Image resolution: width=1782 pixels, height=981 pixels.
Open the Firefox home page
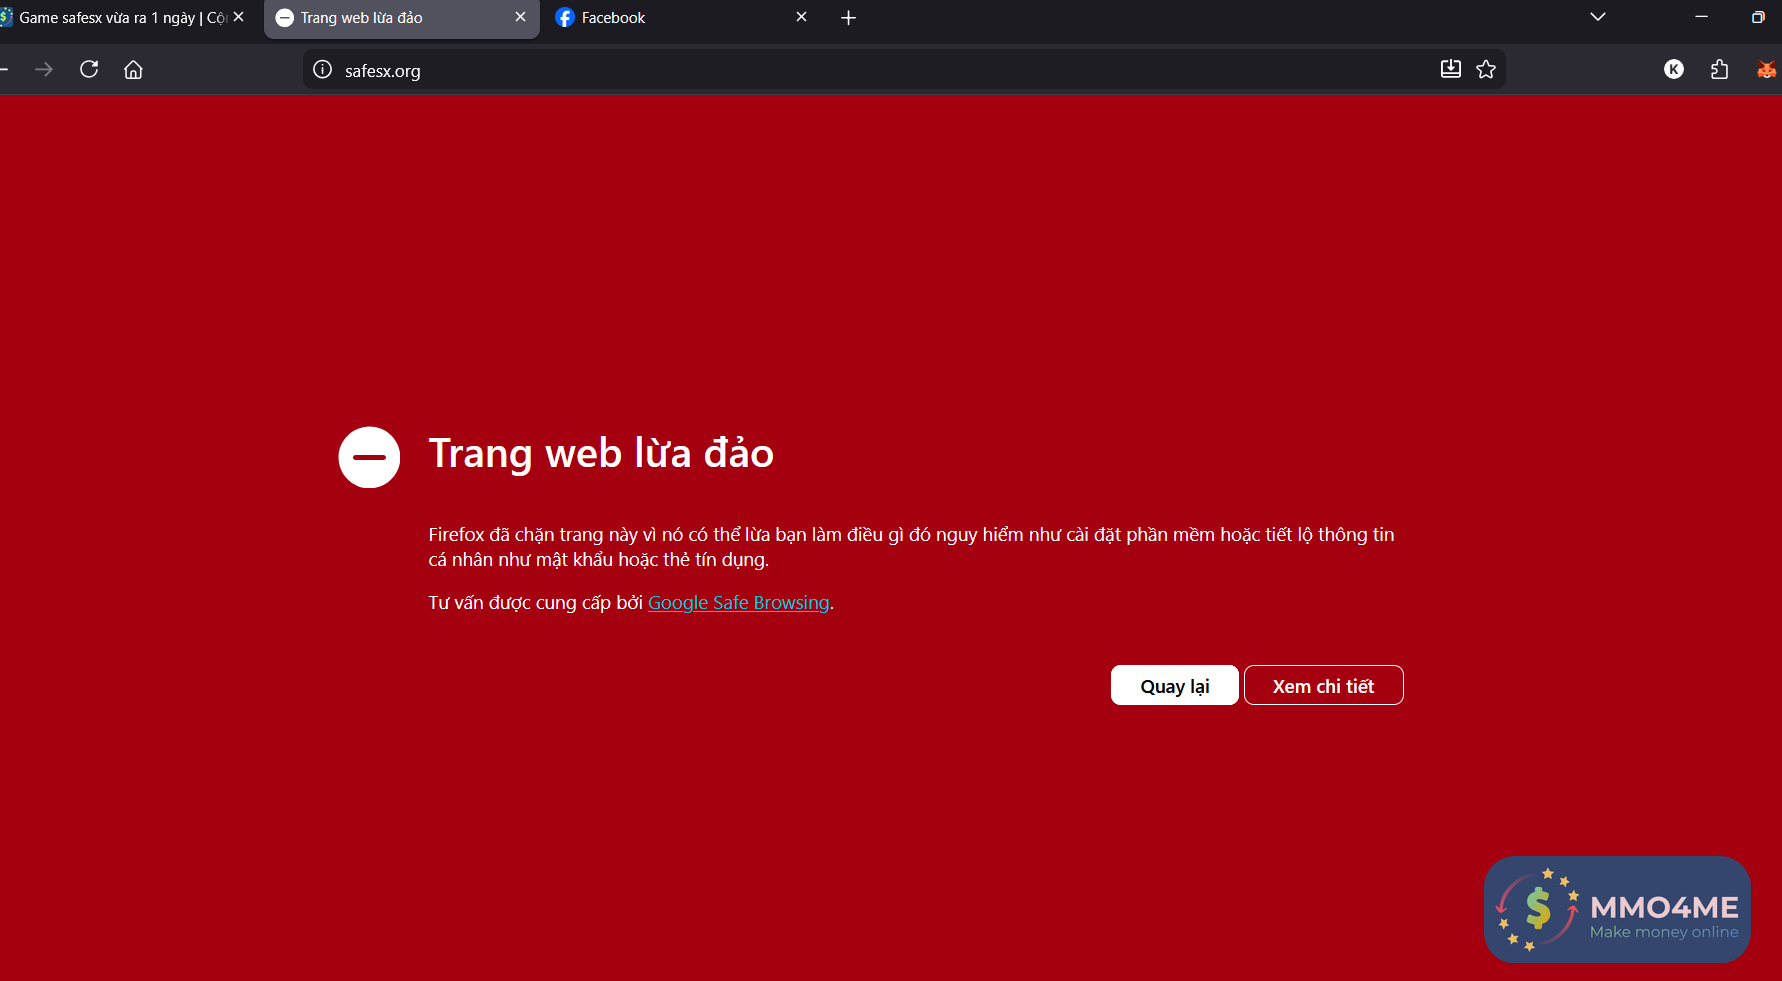click(x=133, y=69)
